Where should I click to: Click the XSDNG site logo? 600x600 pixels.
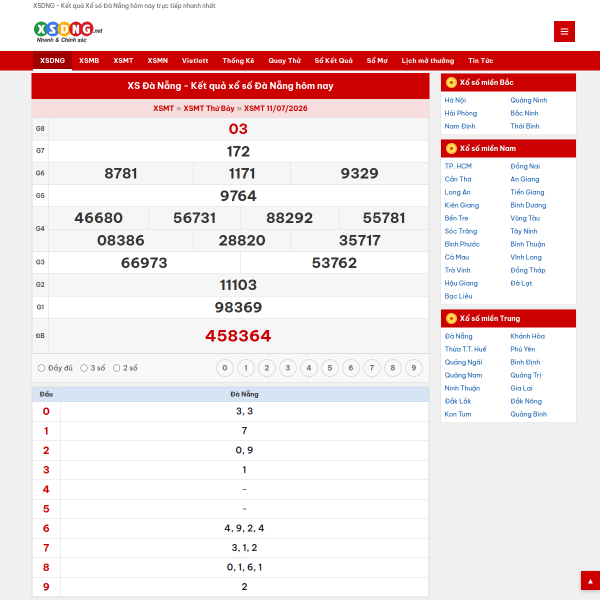(x=68, y=32)
